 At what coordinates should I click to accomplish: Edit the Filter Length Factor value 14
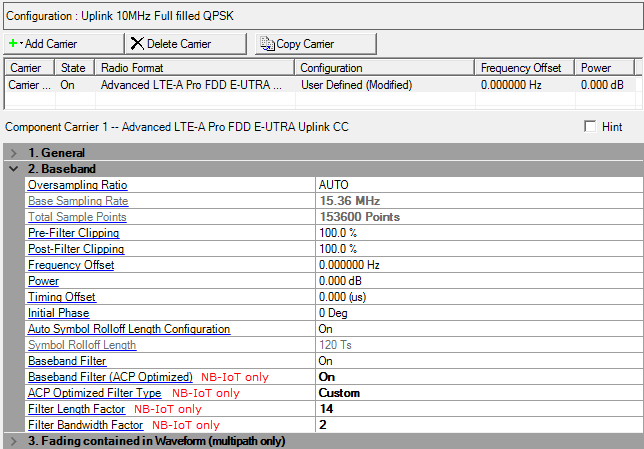(479, 409)
